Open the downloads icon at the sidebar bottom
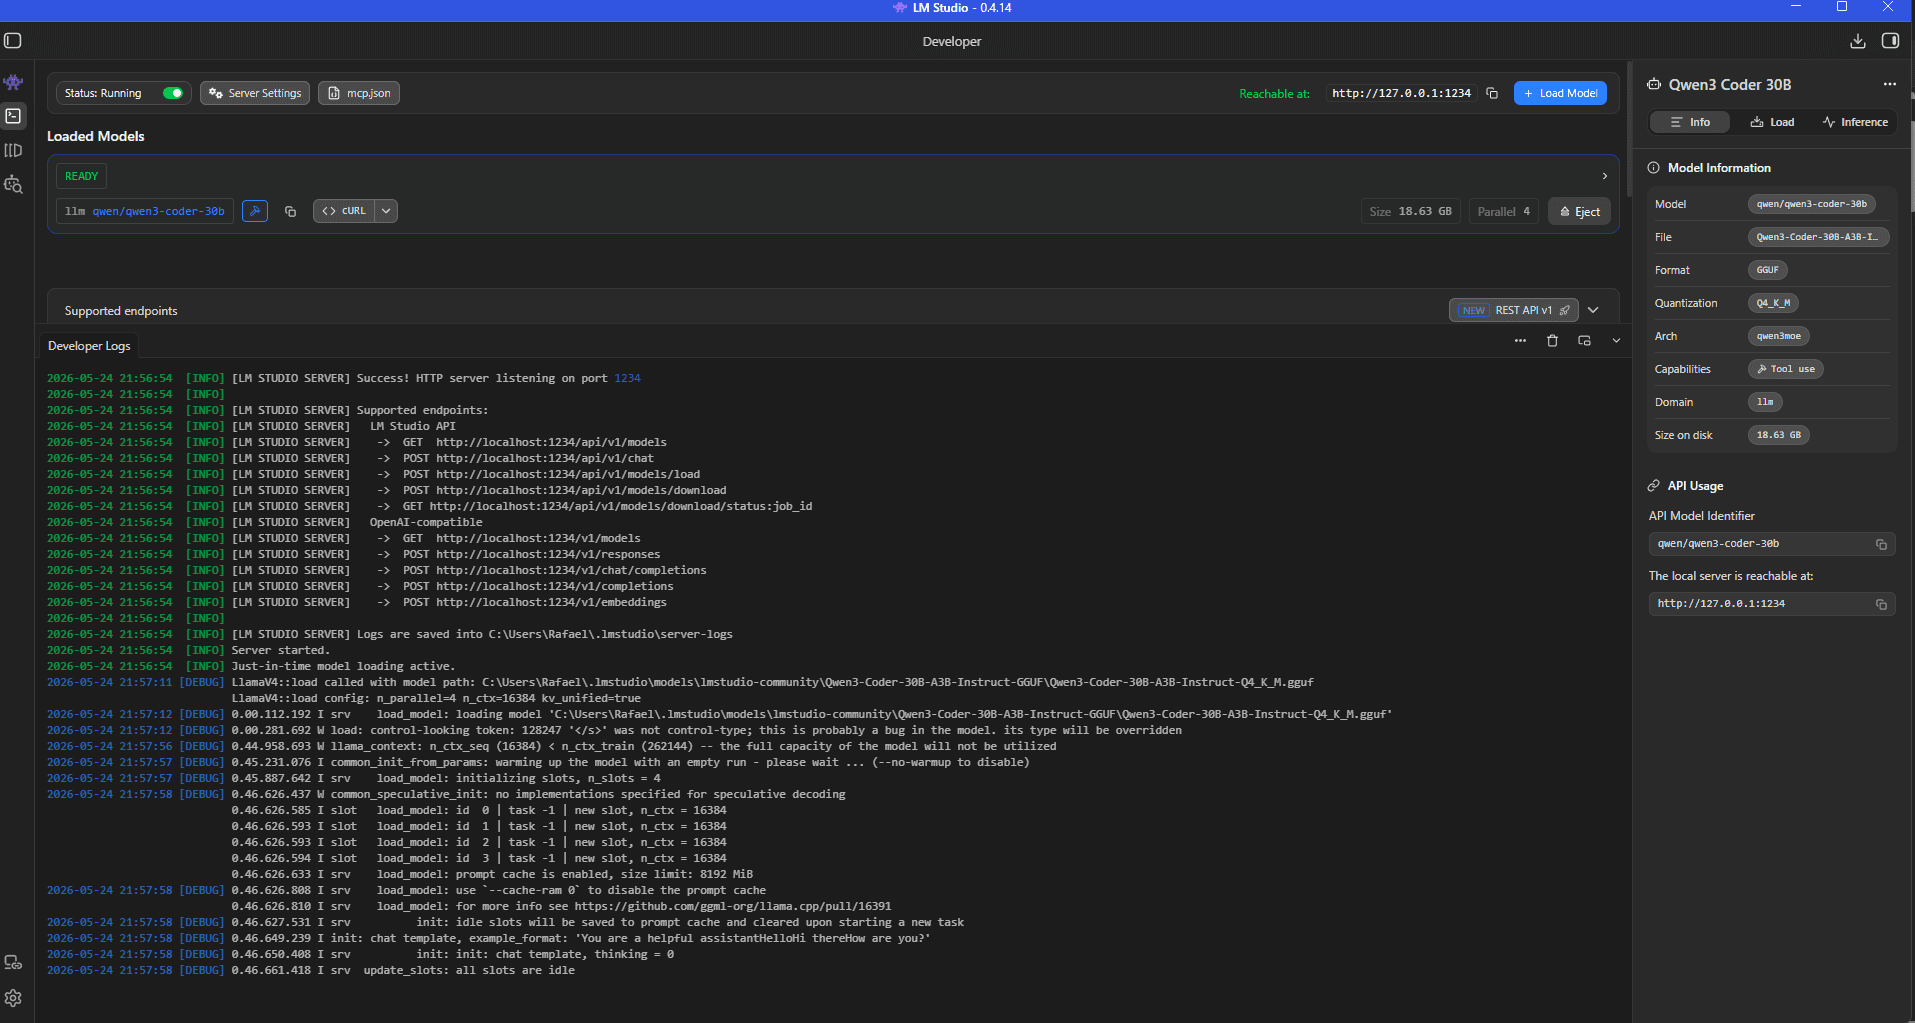The width and height of the screenshot is (1915, 1023). [x=13, y=962]
